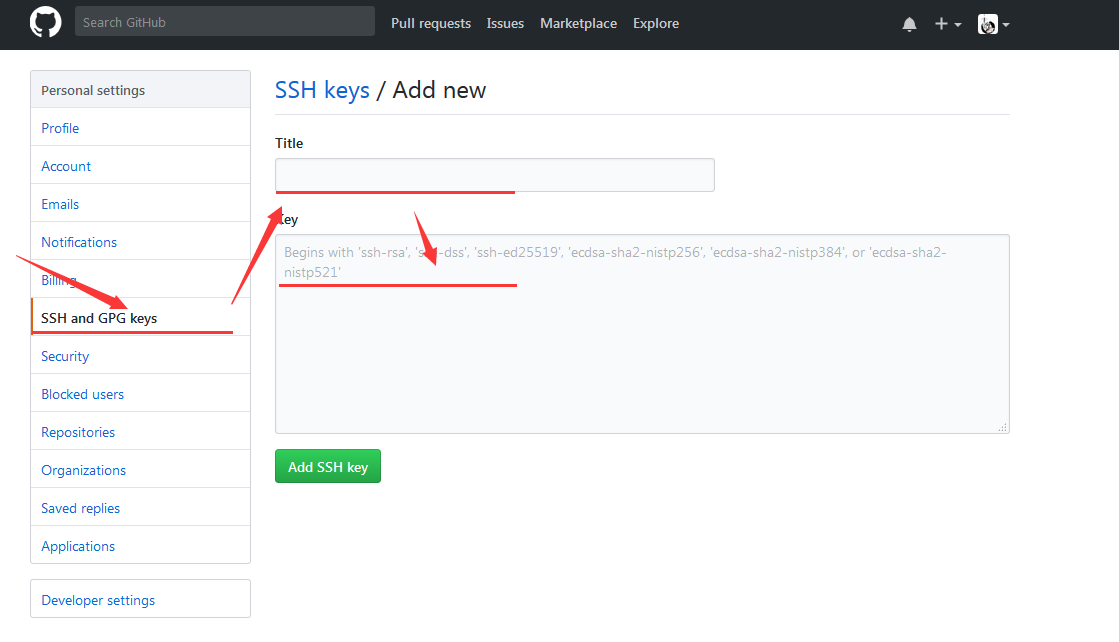Navigate to Issues

(x=505, y=23)
